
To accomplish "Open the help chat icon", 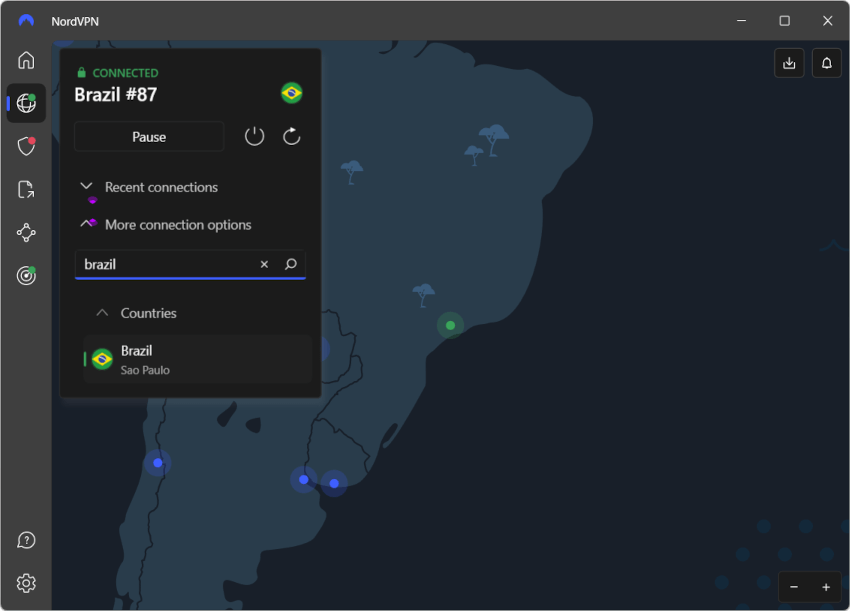I will click(x=26, y=541).
